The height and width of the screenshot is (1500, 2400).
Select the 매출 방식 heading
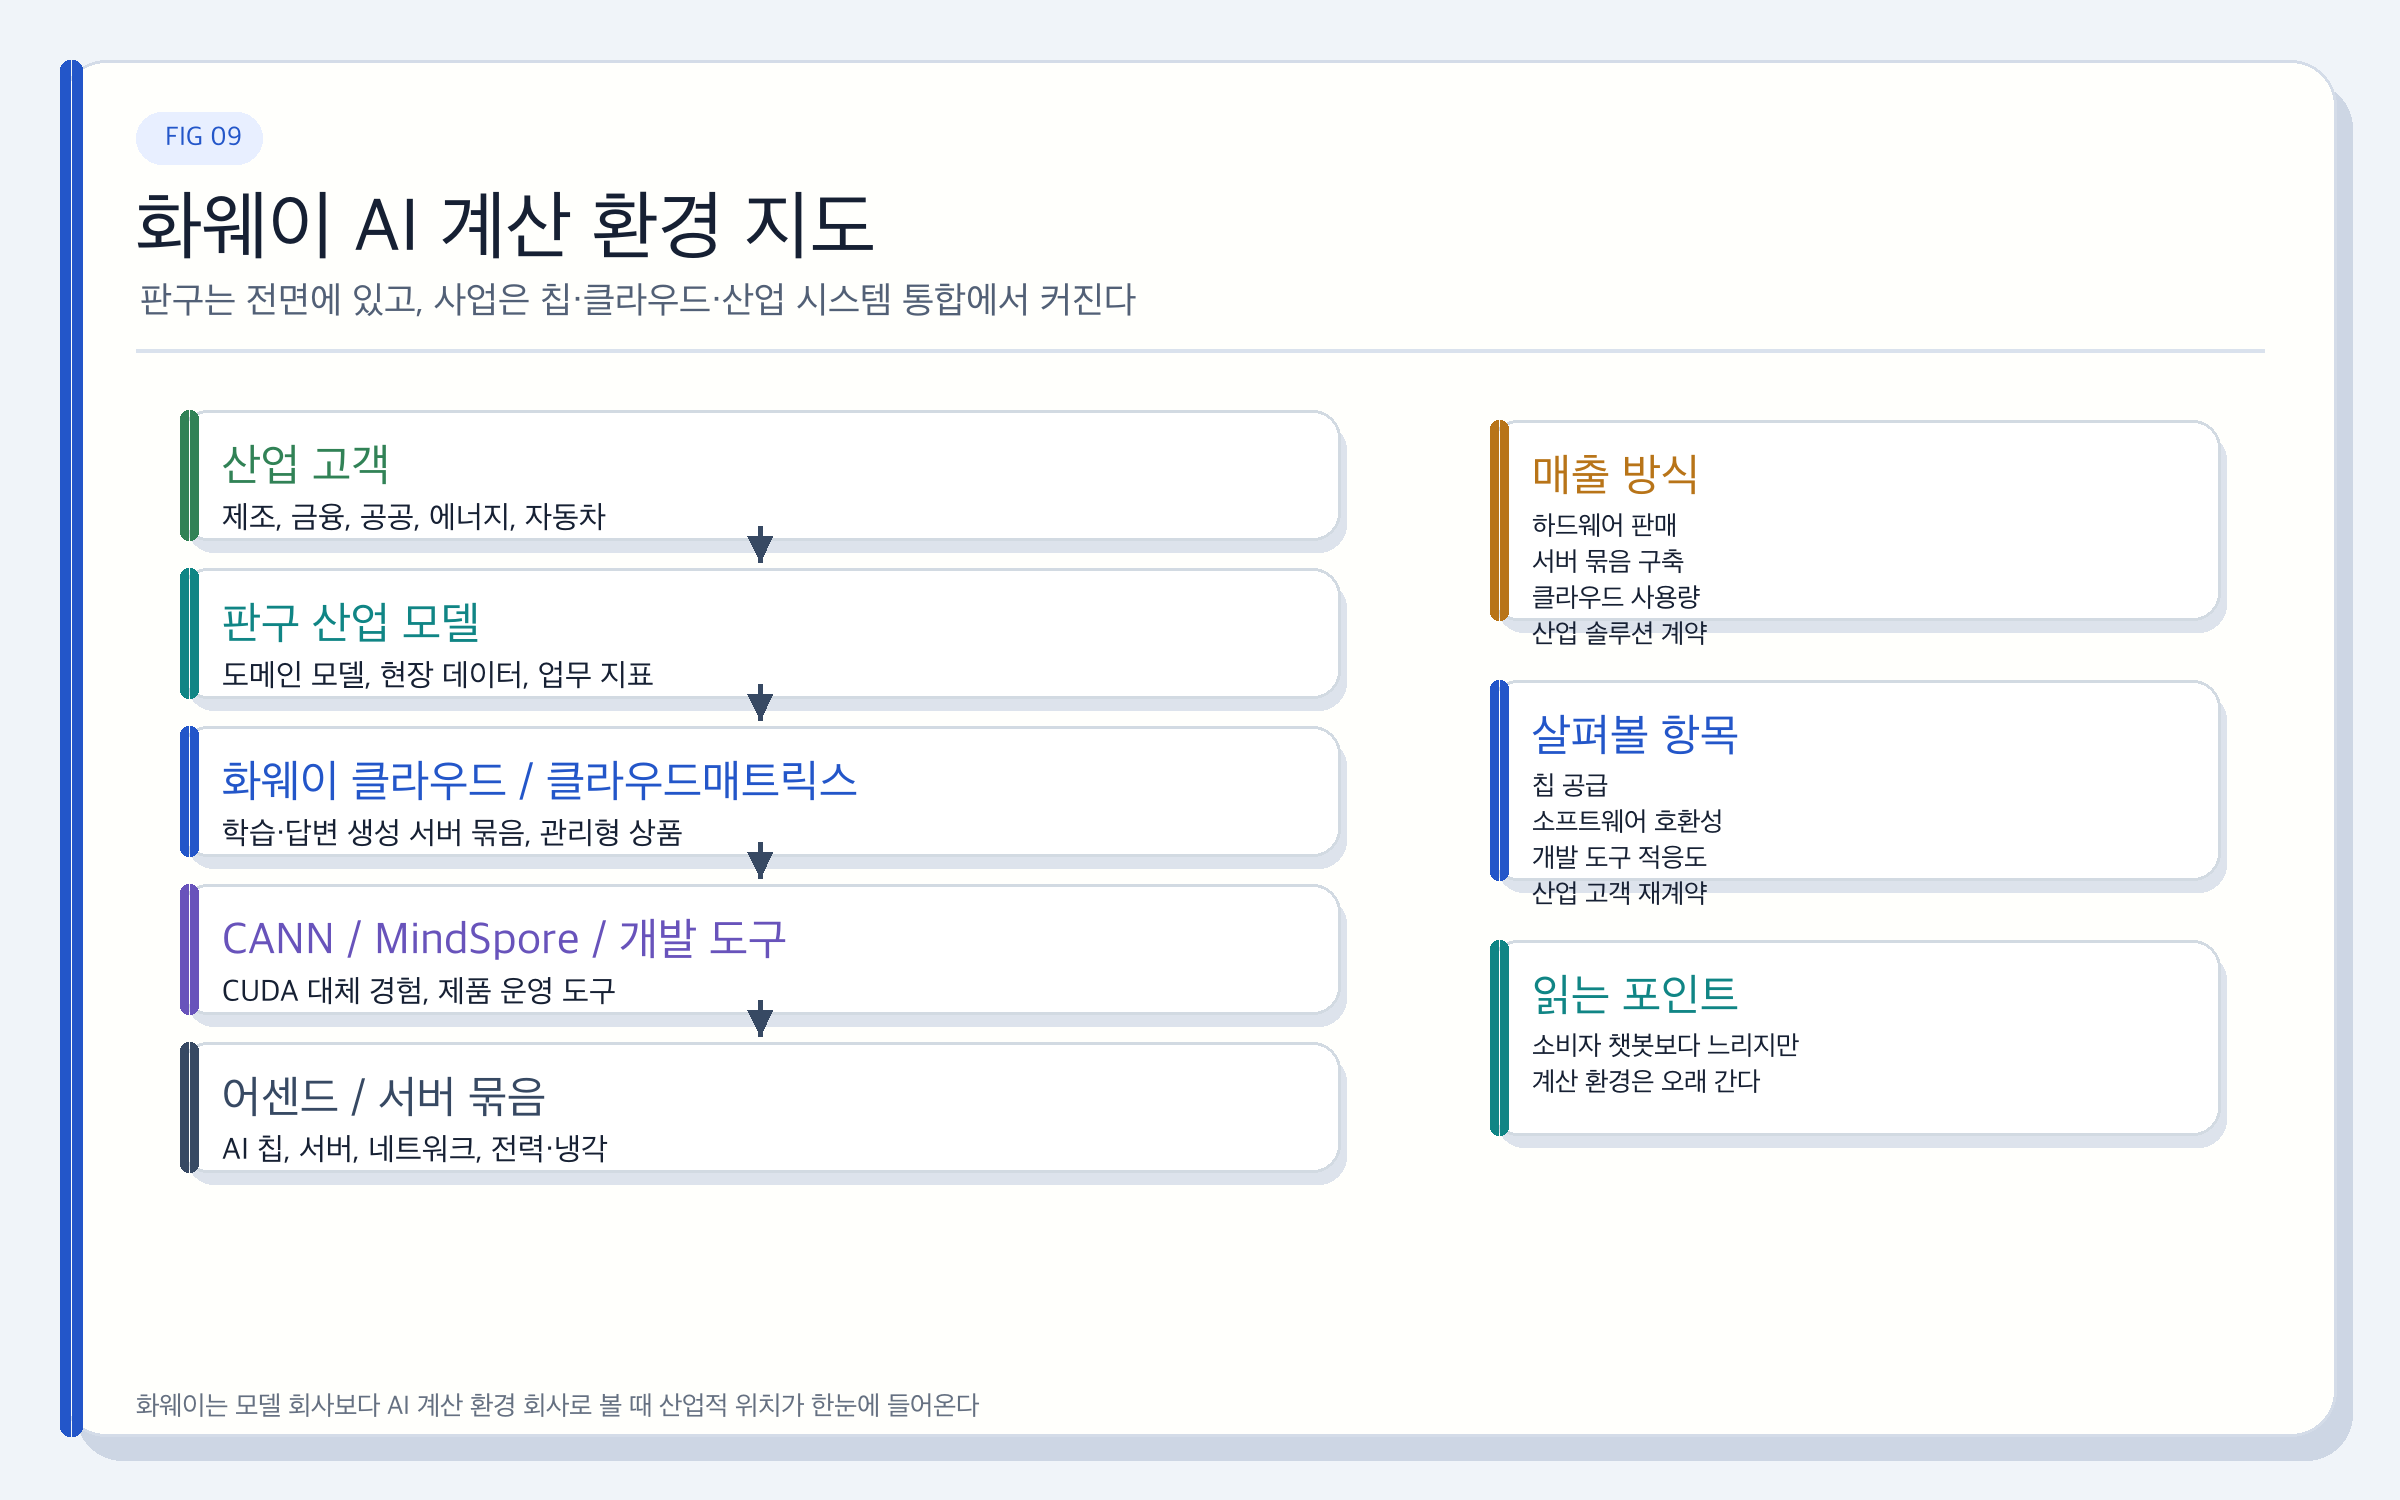[1615, 474]
